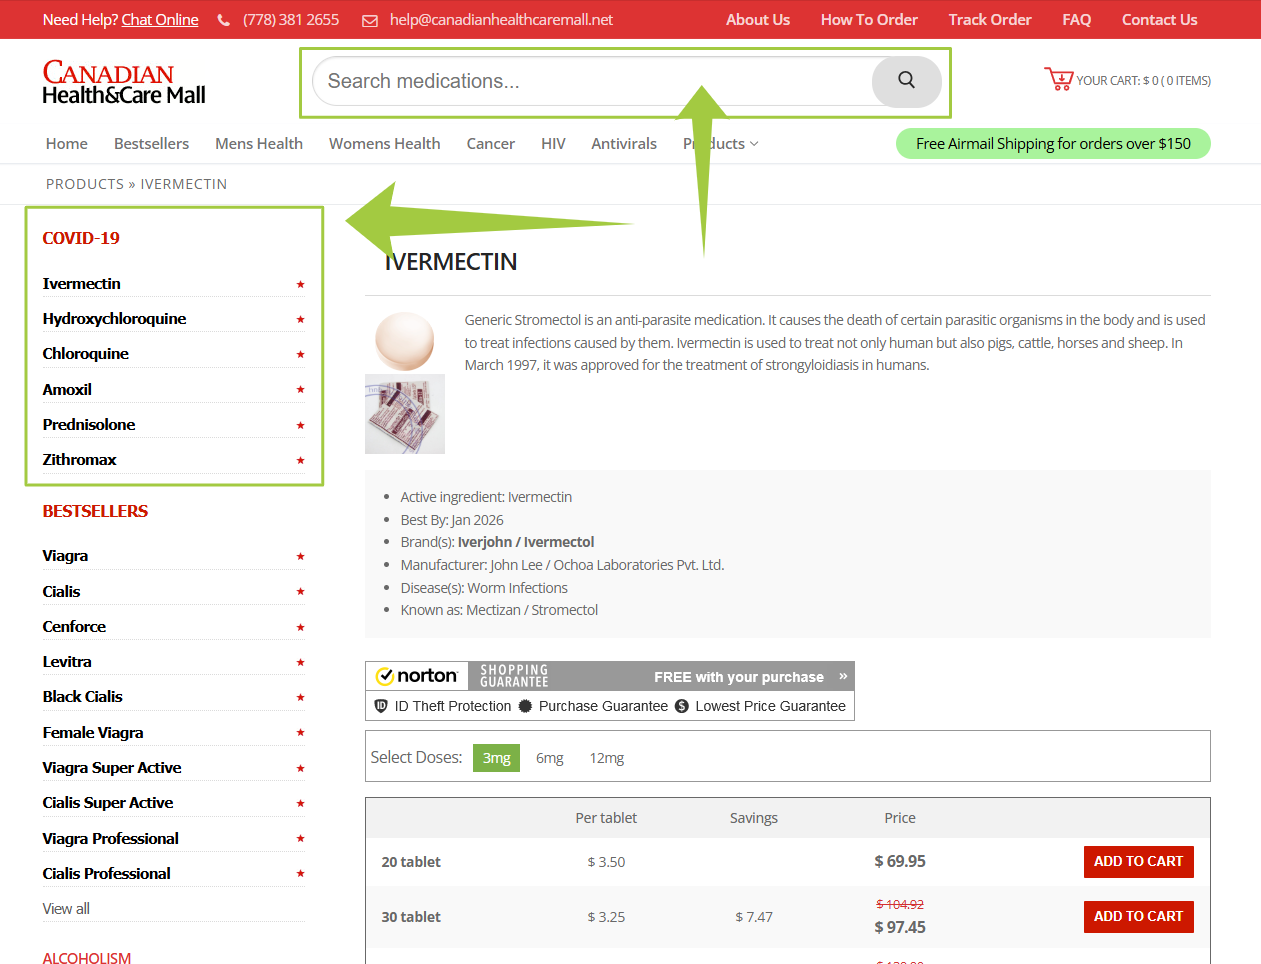This screenshot has height=964, width=1261.
Task: Click the red star beside Cialis
Action: (x=300, y=592)
